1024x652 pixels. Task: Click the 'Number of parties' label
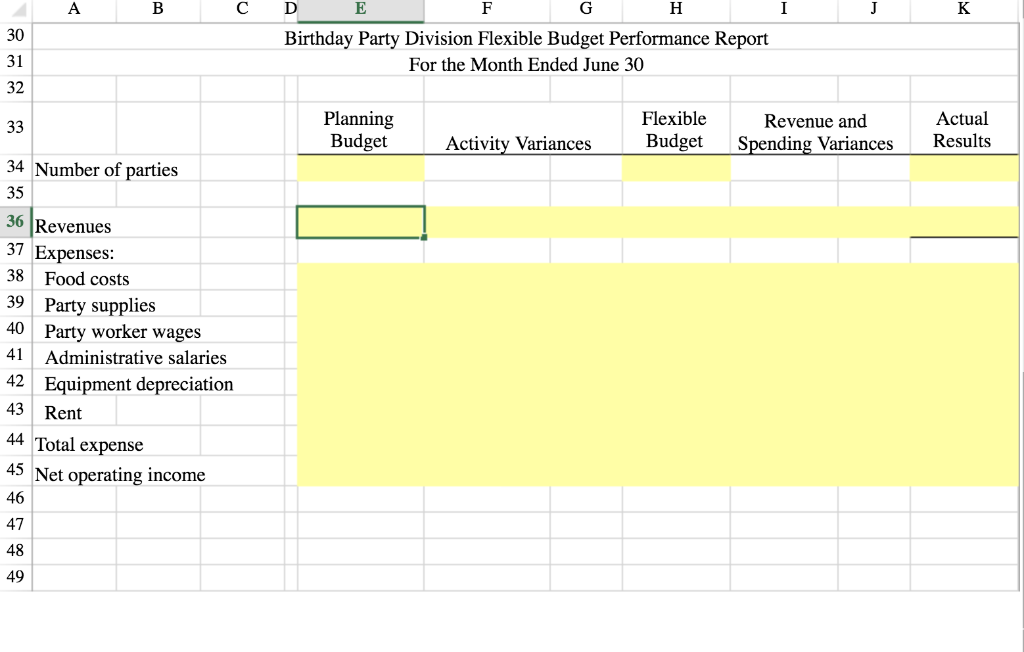(x=106, y=170)
